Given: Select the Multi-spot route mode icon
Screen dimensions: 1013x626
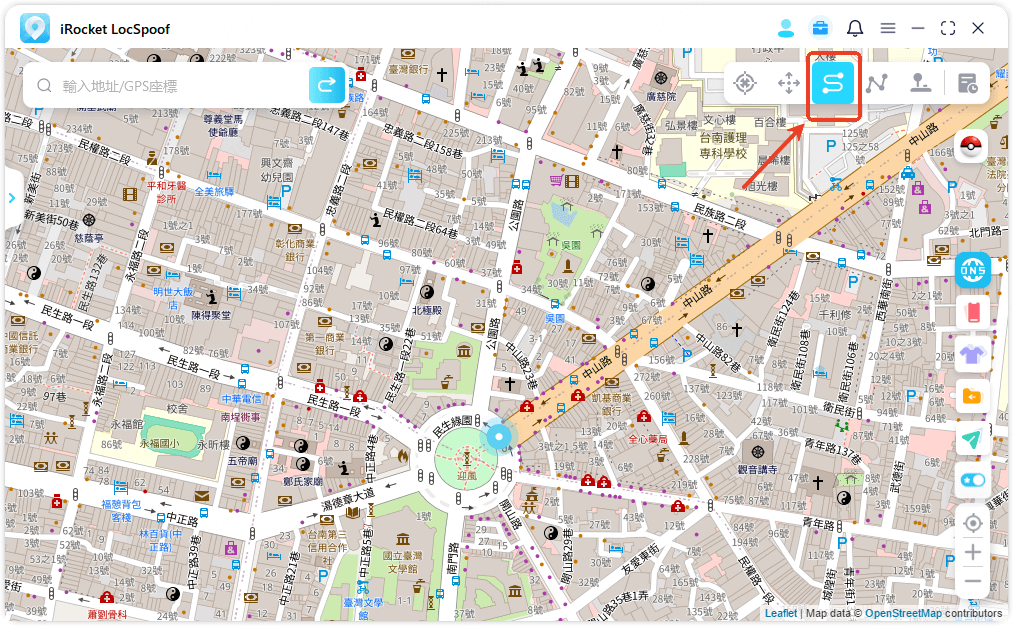Looking at the screenshot, I should pos(877,83).
